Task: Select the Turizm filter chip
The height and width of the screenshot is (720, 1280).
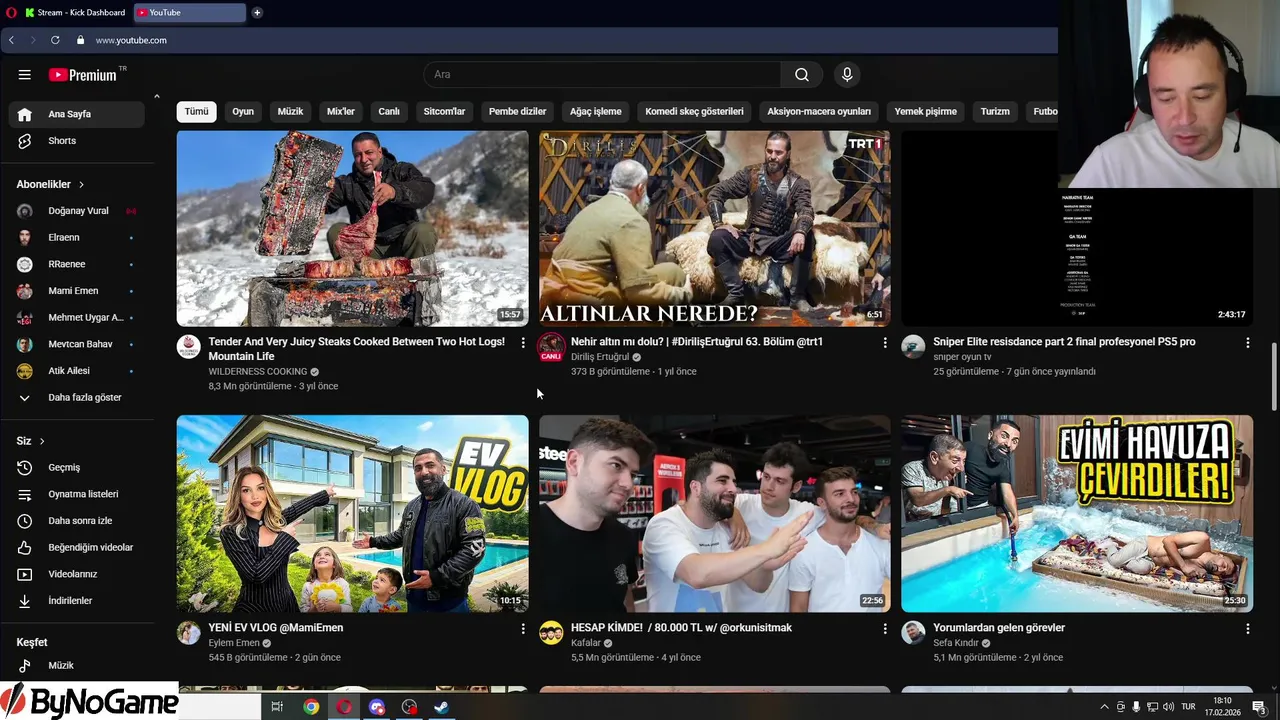Action: point(995,112)
